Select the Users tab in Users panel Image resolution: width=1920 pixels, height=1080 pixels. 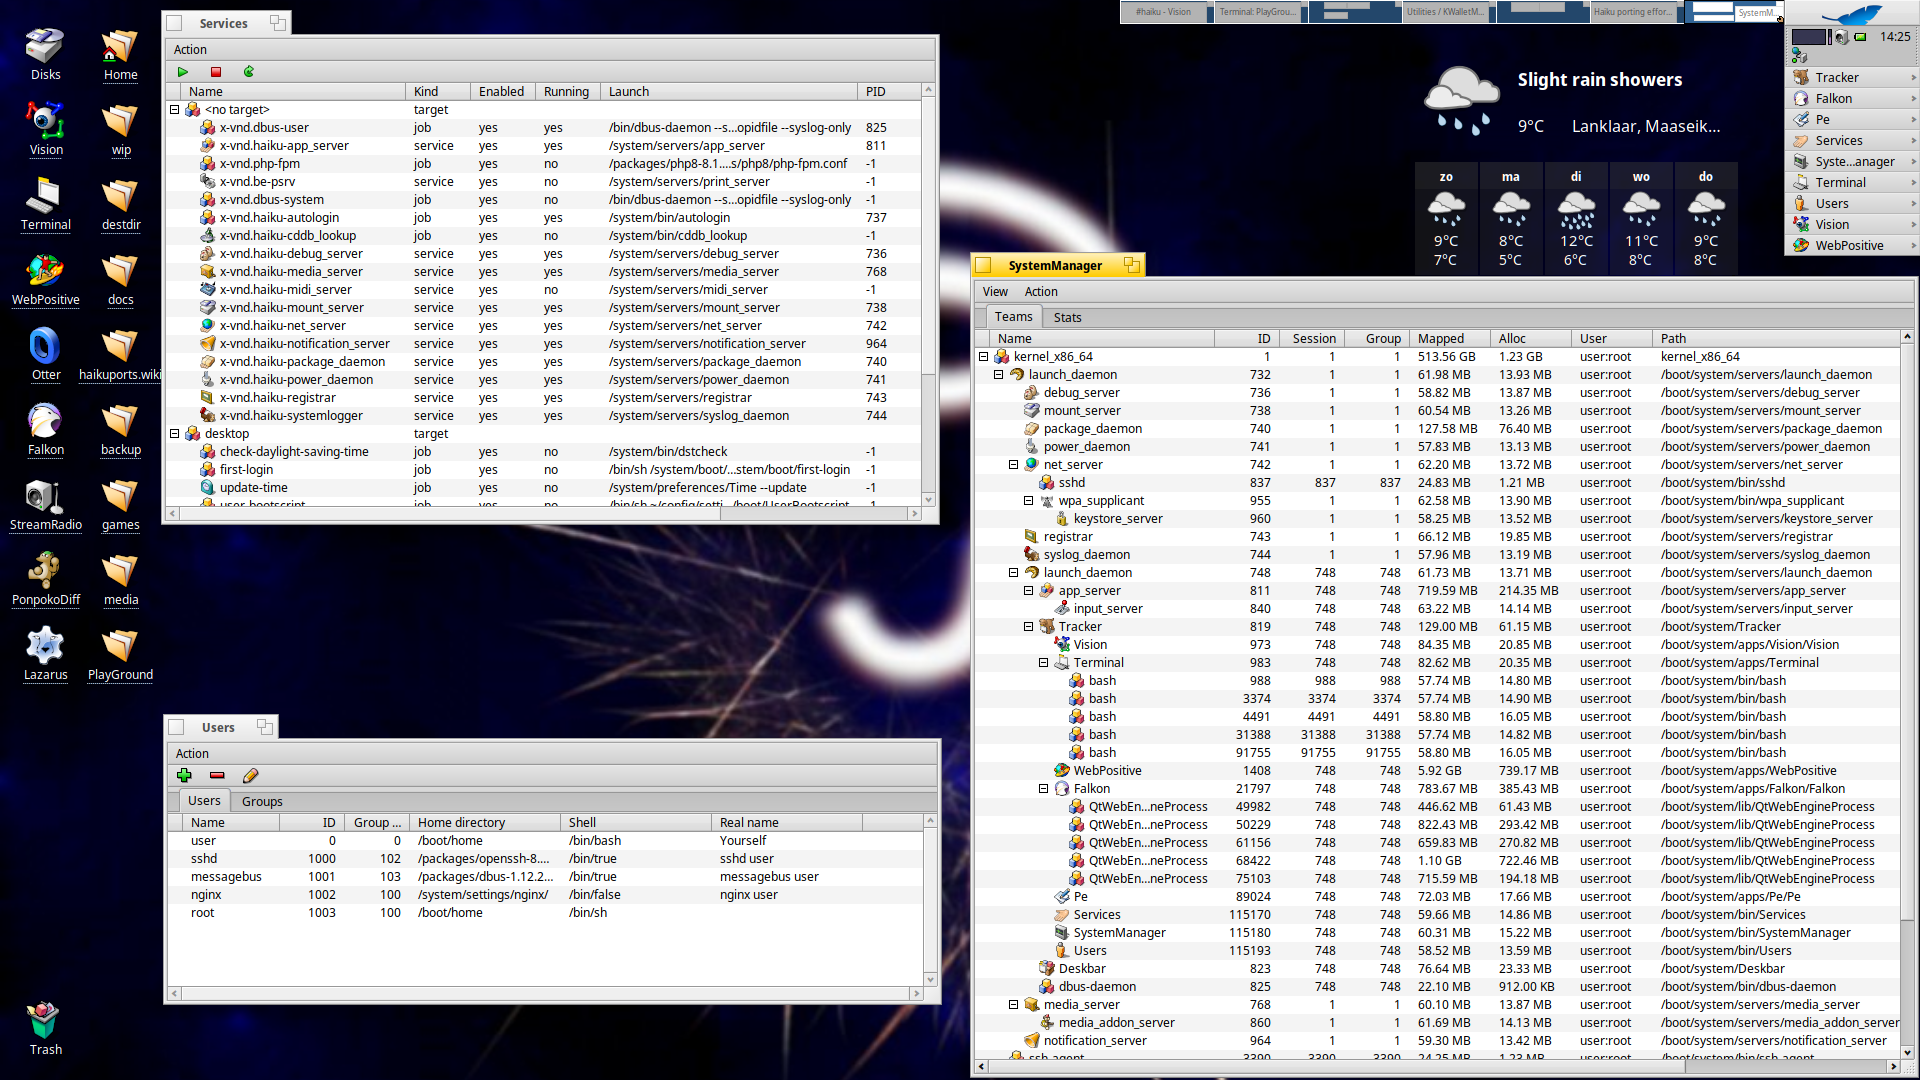click(204, 800)
